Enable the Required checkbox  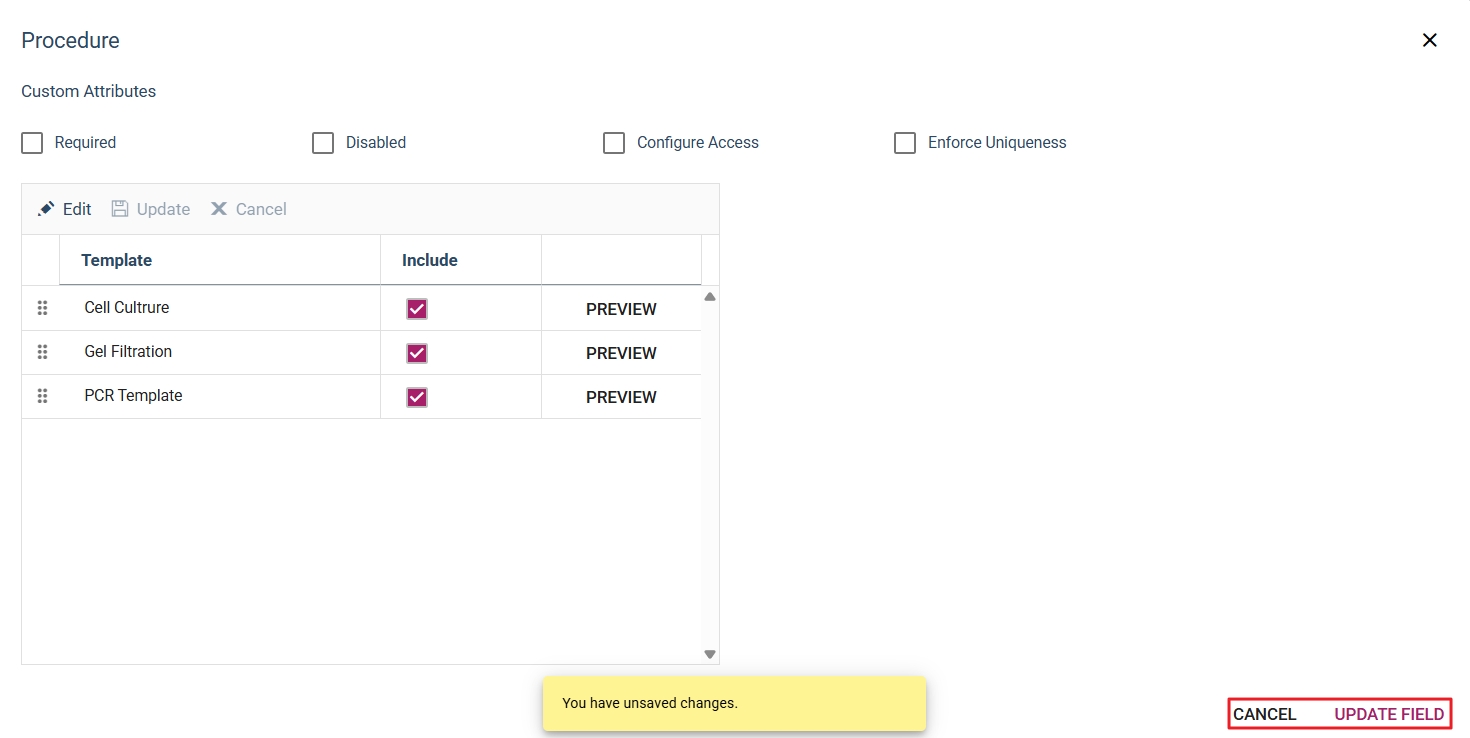[32, 143]
